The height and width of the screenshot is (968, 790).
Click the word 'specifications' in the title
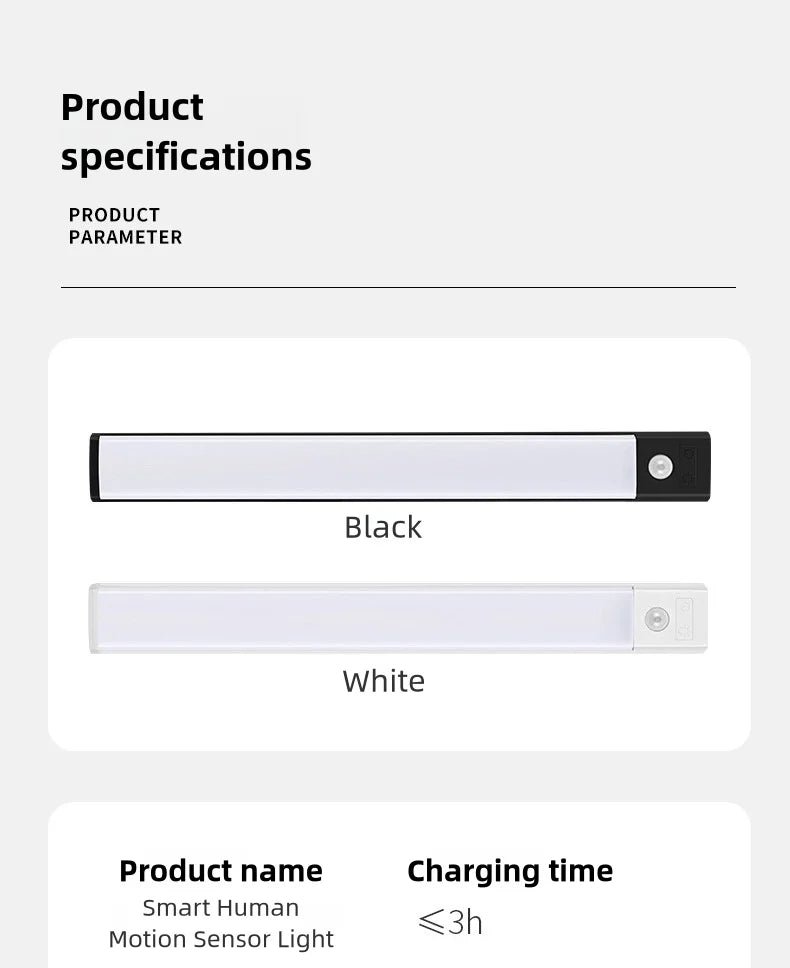(186, 157)
